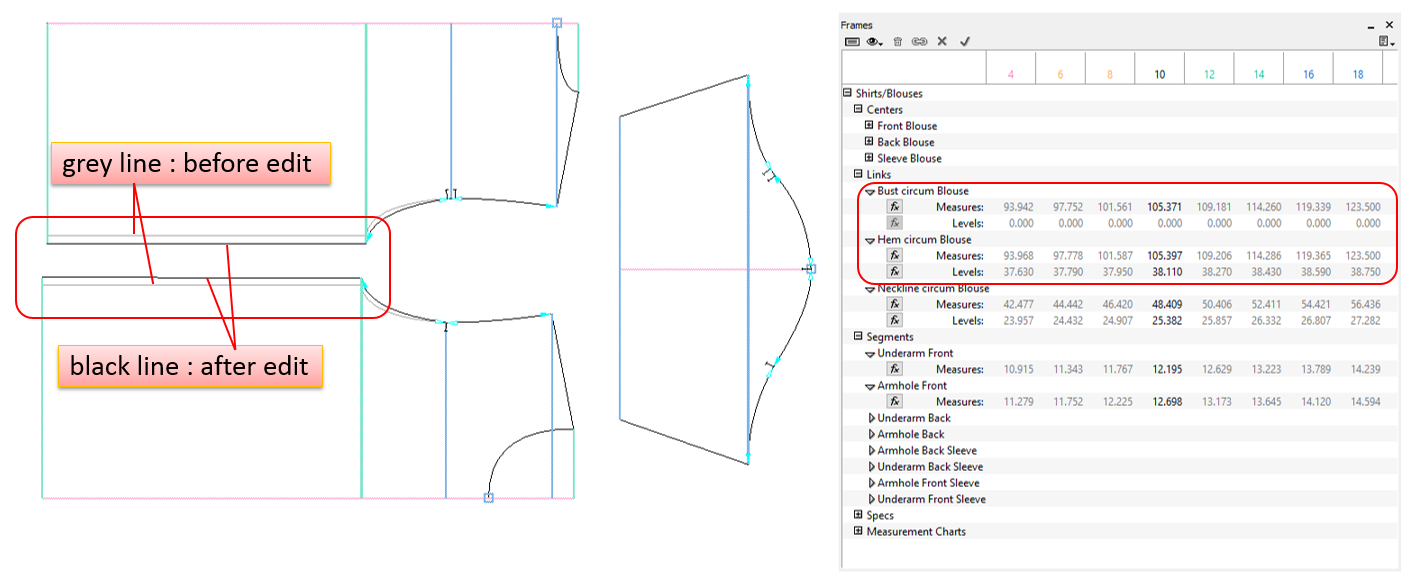The width and height of the screenshot is (1419, 587).
Task: Click fx icon for Armhole Front Measures
Action: click(x=896, y=402)
